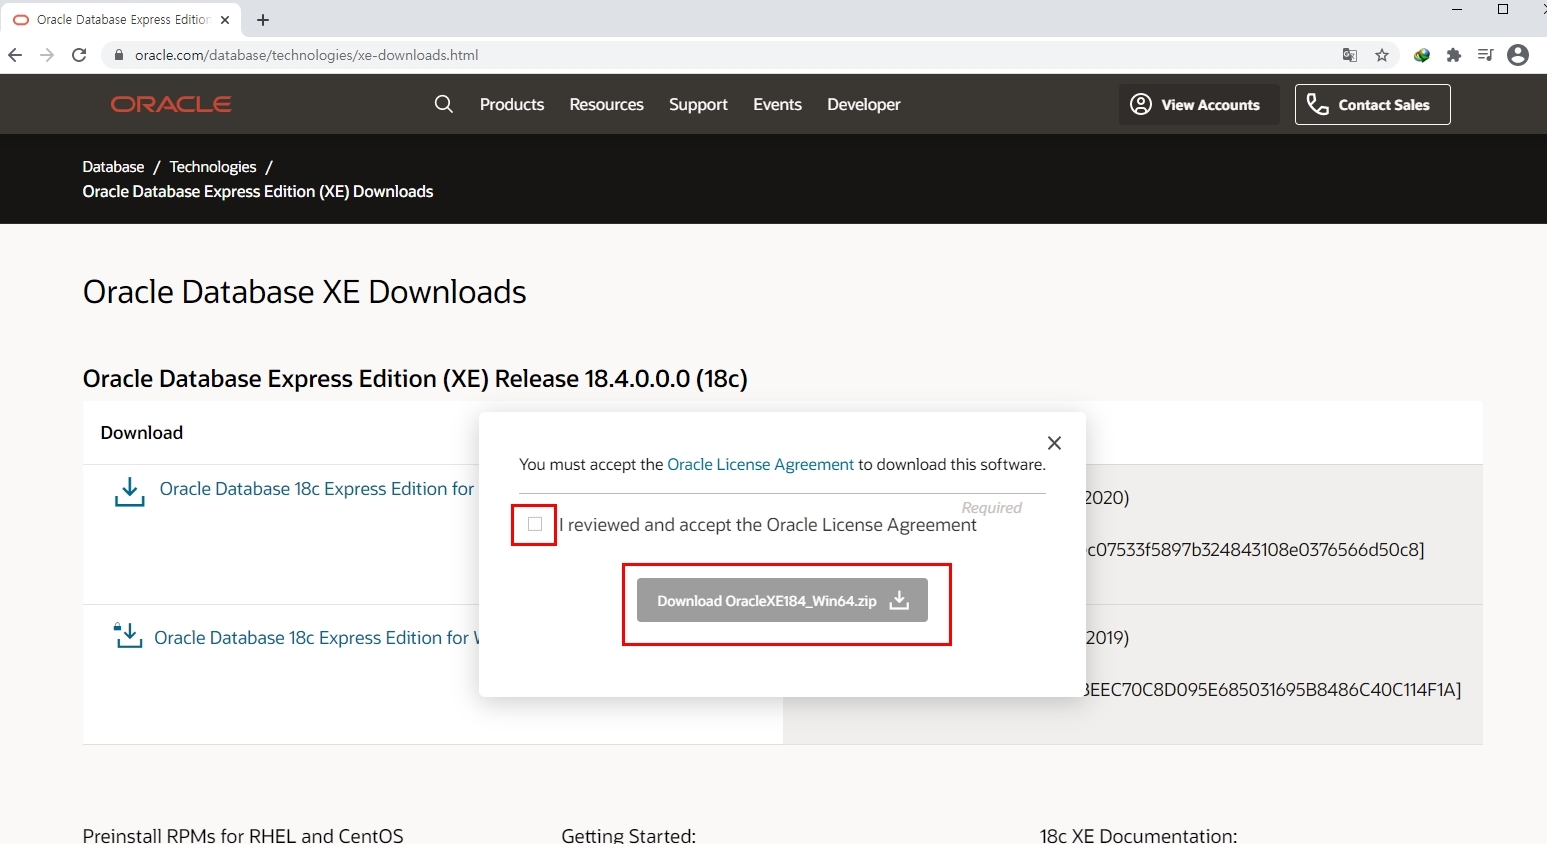Close the license agreement dialog with X
The image size is (1547, 844).
pos(1054,443)
